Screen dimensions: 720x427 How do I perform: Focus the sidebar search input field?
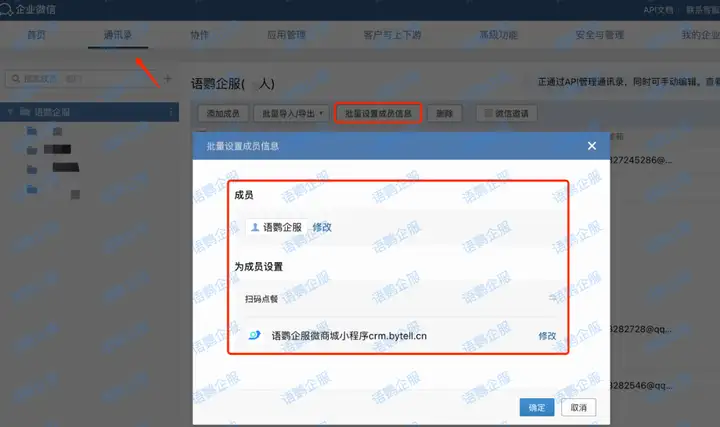[x=85, y=78]
